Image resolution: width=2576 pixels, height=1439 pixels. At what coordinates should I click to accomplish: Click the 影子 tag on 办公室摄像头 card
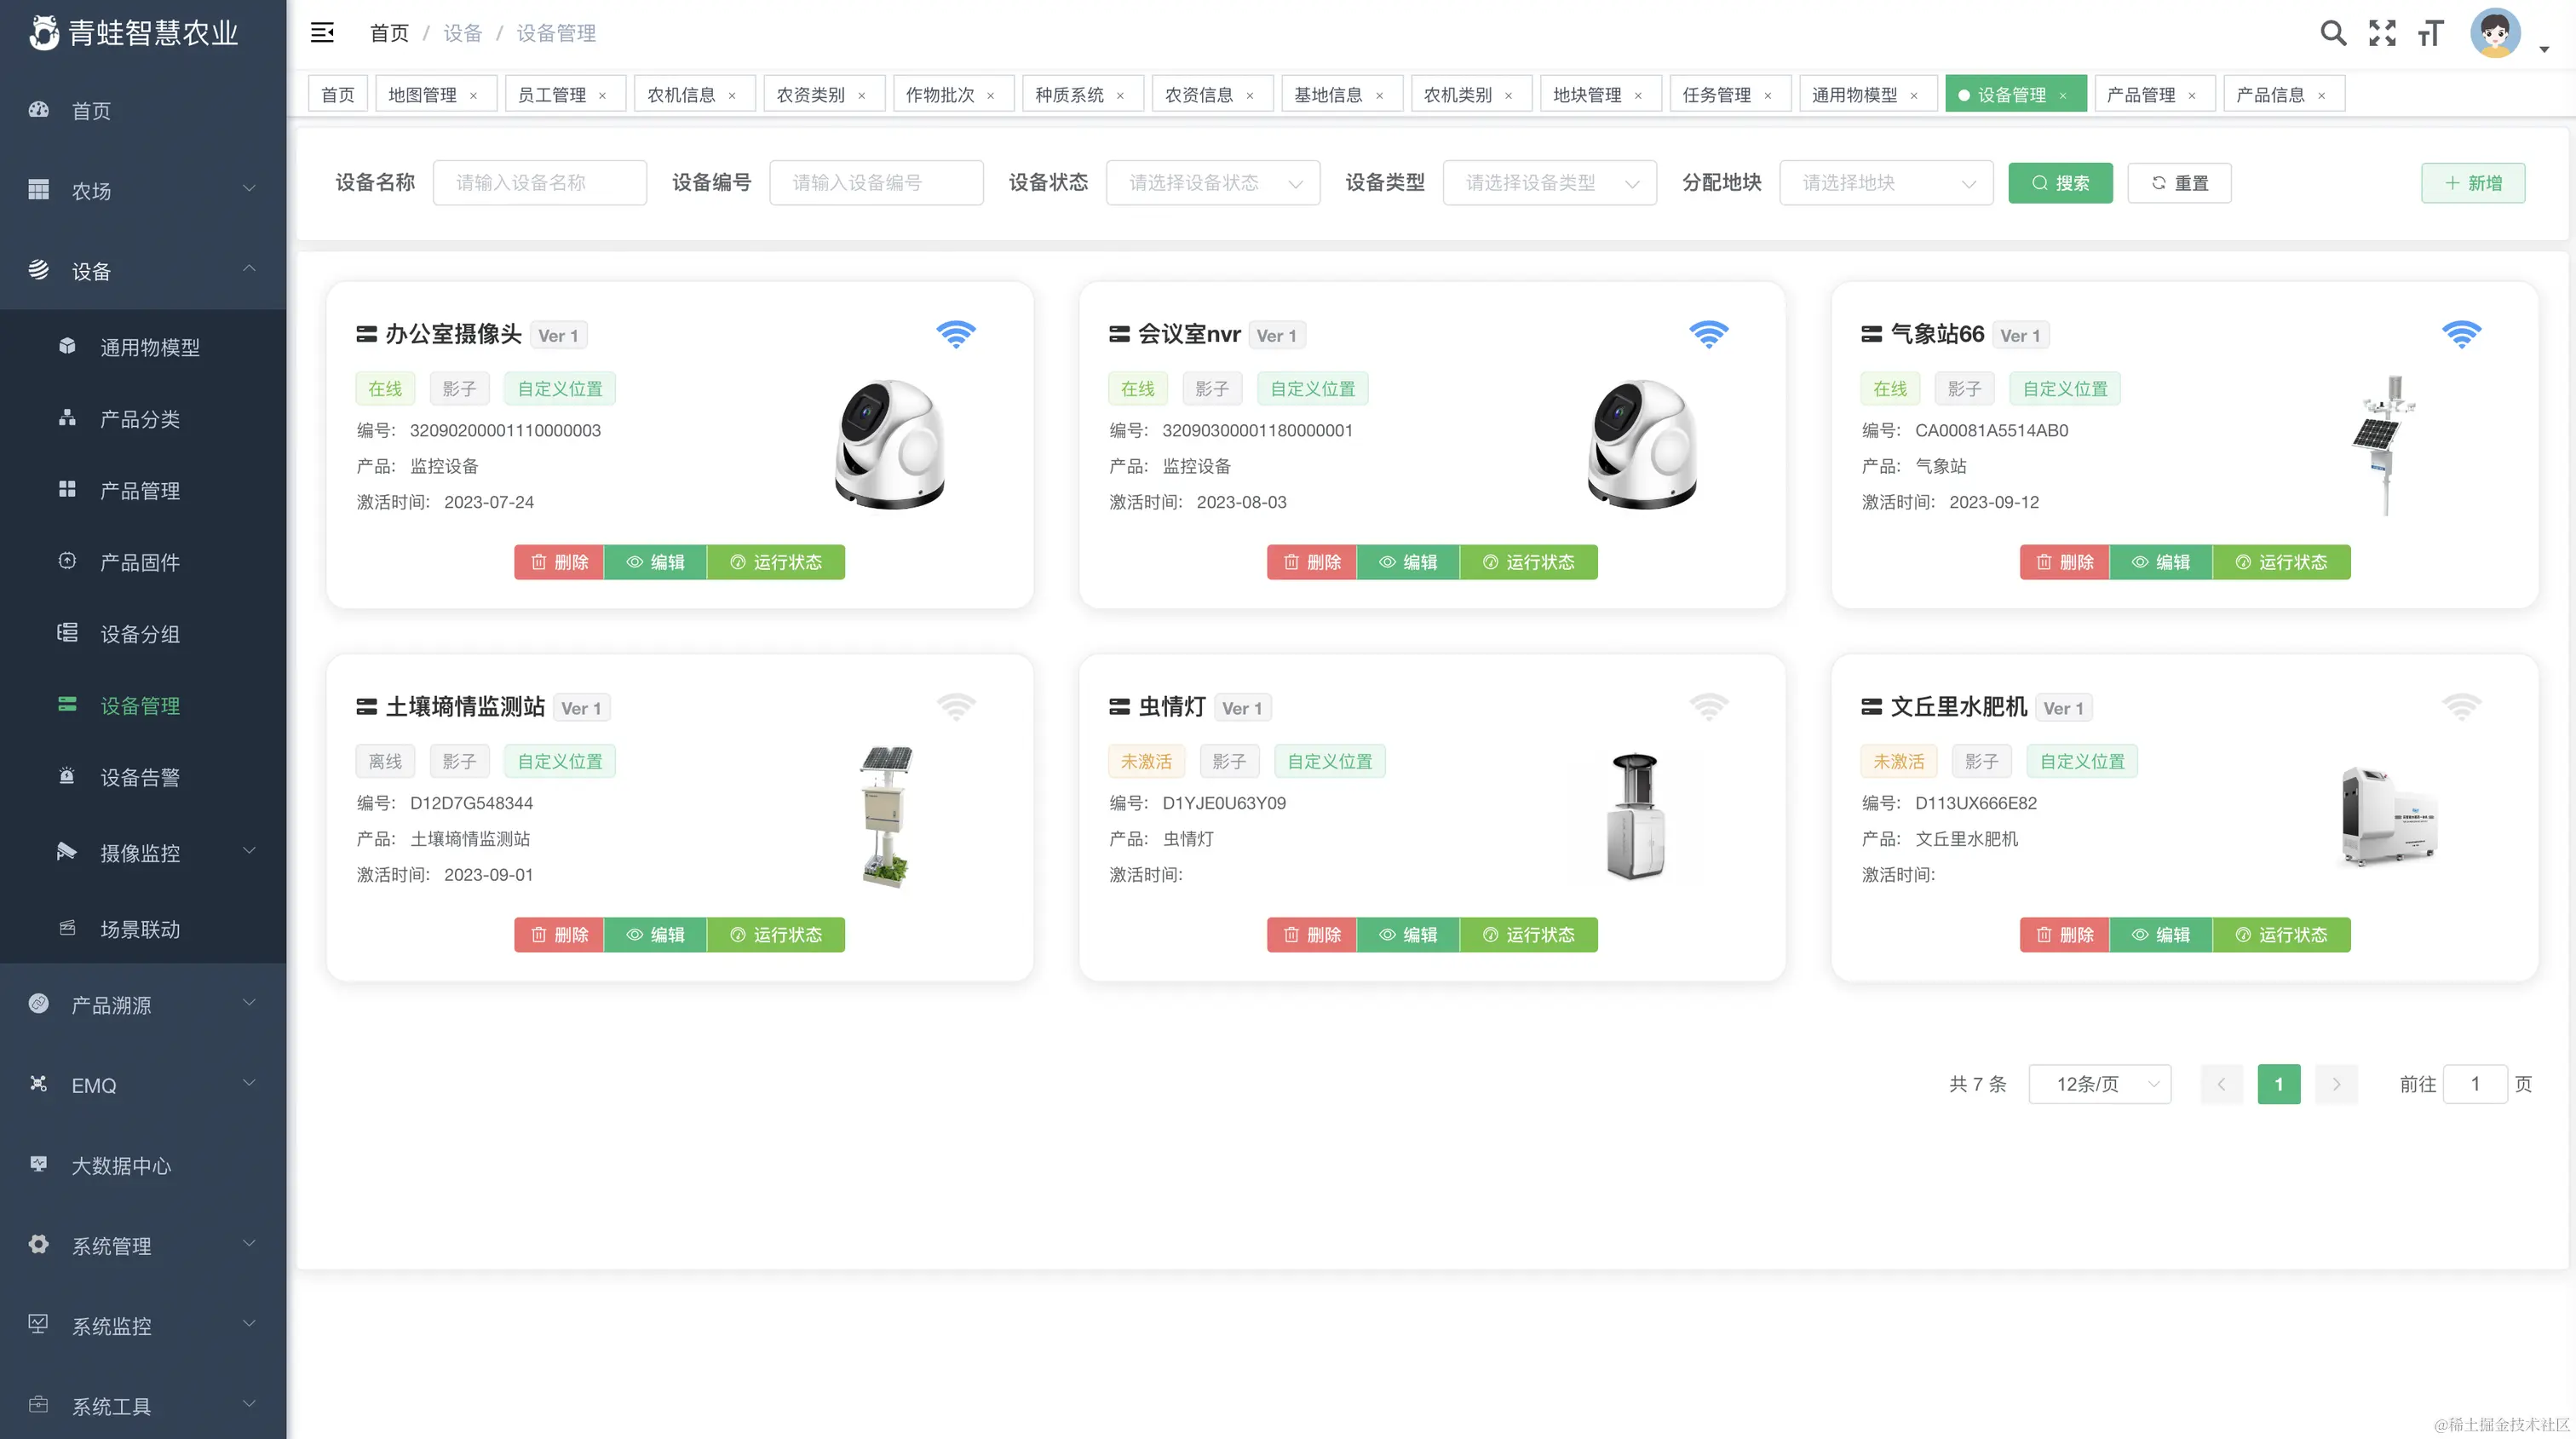[459, 388]
